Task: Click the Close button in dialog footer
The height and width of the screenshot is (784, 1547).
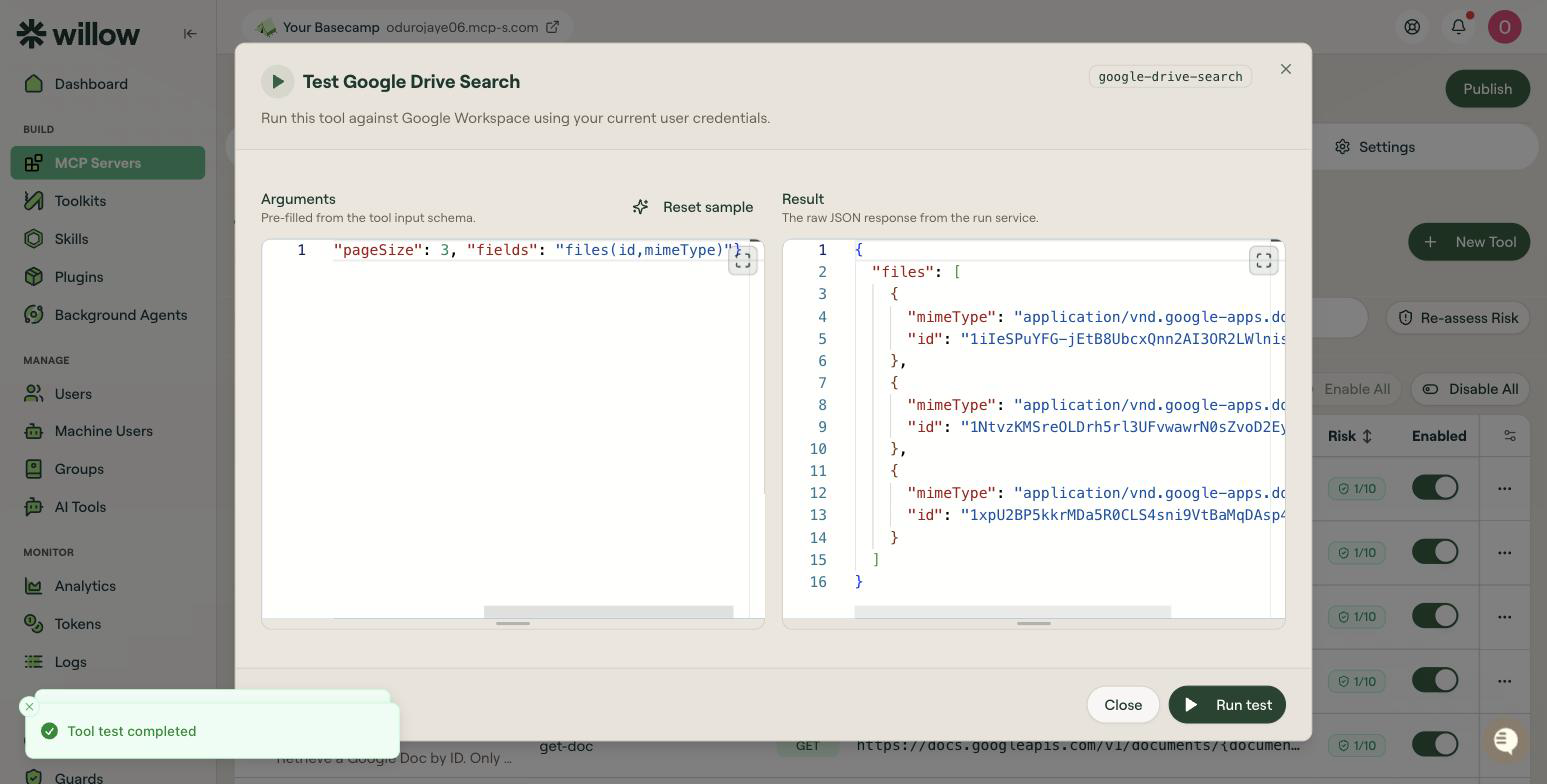Action: [1123, 705]
